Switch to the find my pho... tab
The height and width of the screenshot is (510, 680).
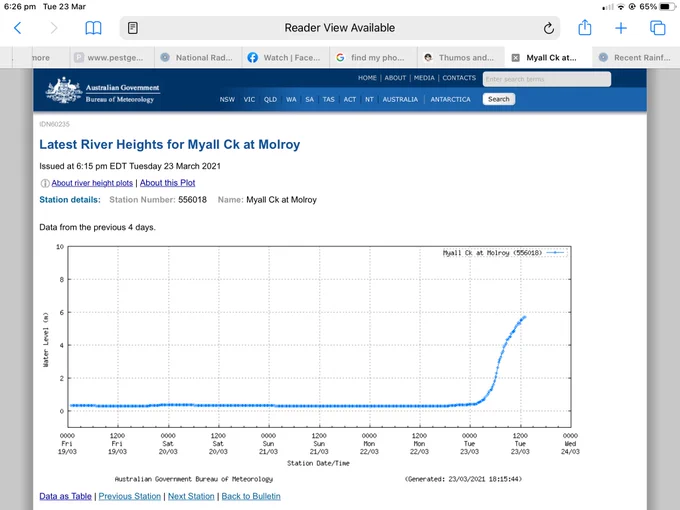pos(373,58)
